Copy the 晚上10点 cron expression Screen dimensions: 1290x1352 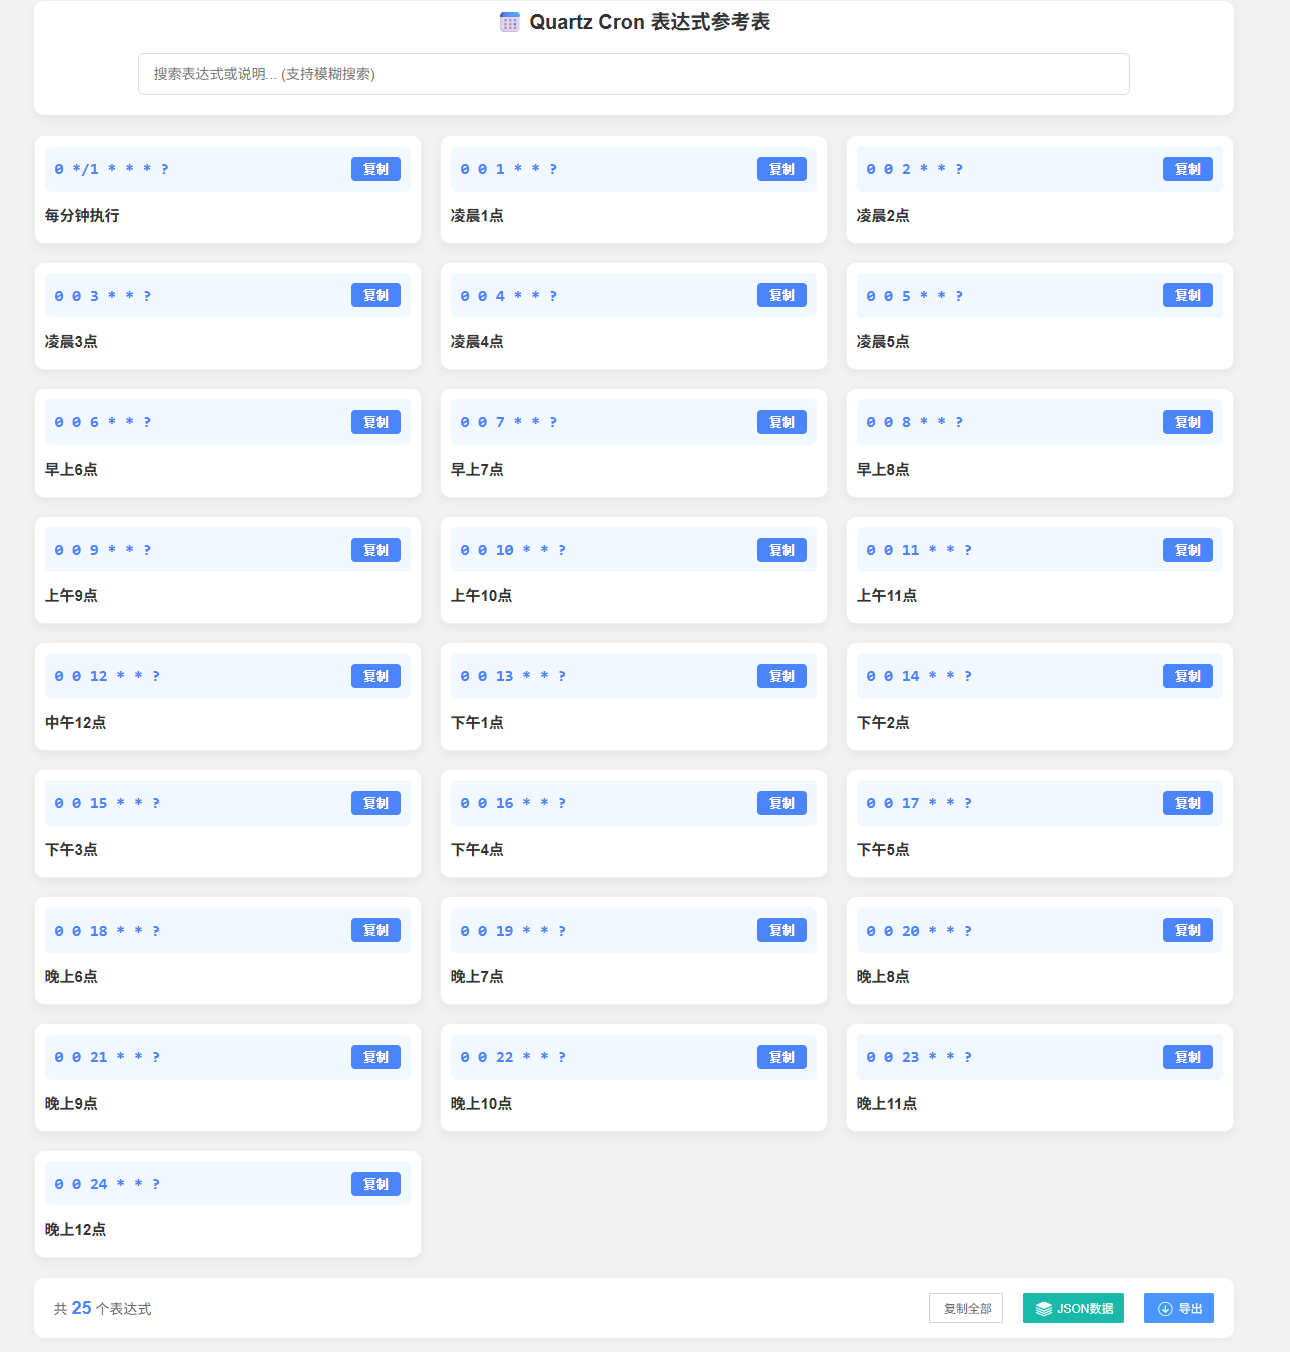tap(782, 1057)
